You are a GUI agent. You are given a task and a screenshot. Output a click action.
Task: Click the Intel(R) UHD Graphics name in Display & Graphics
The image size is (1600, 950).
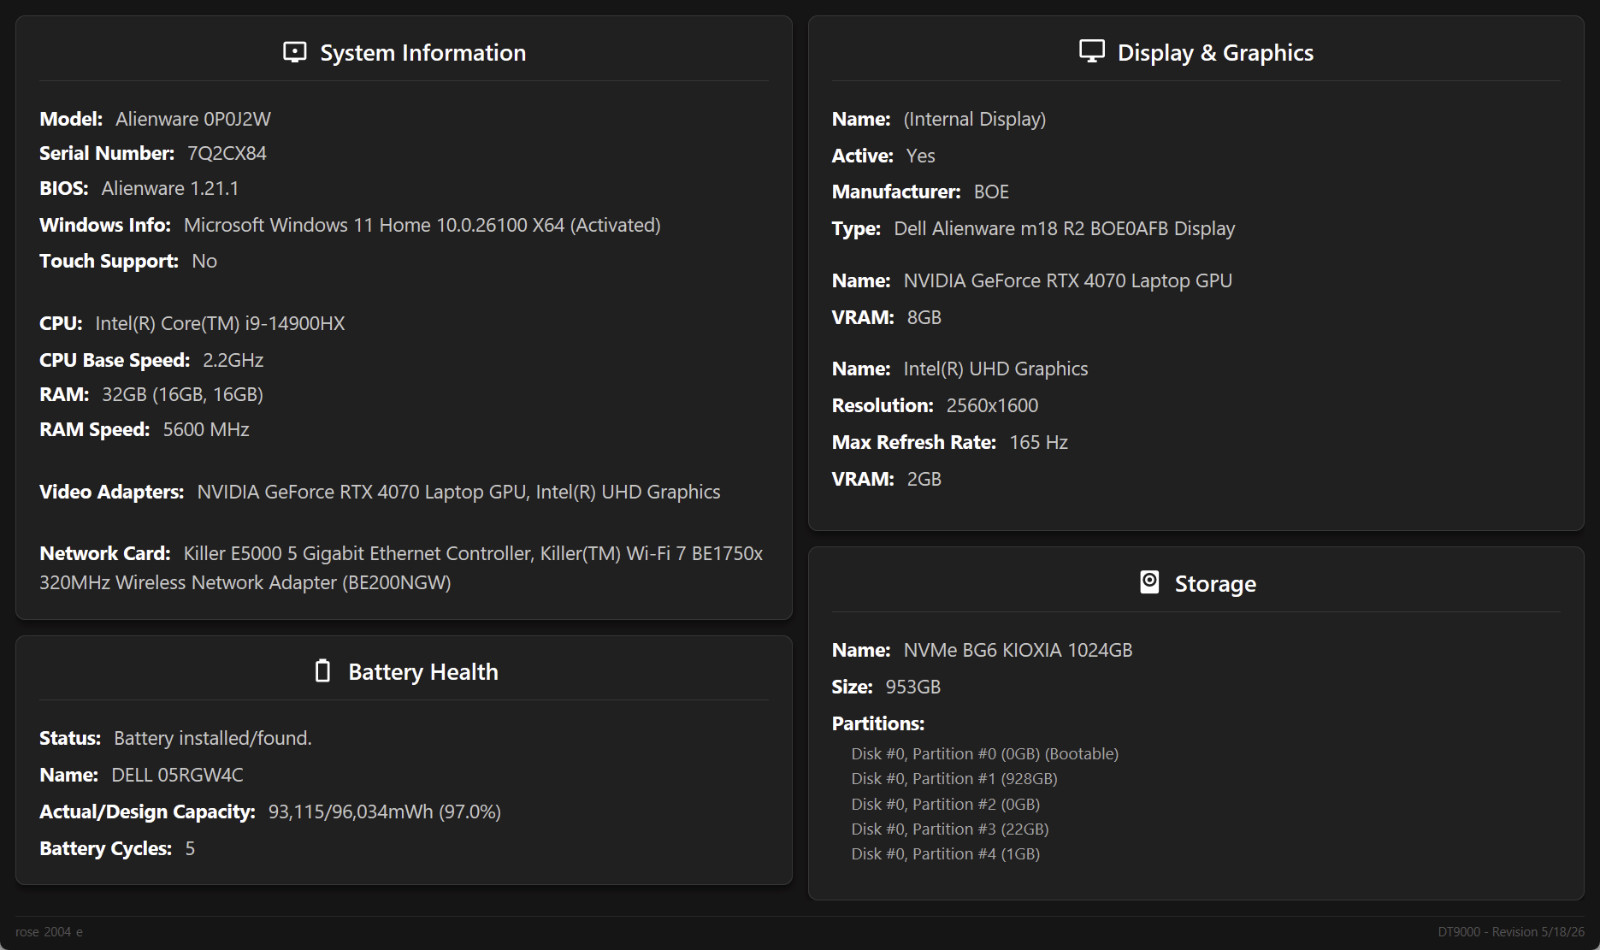(996, 369)
